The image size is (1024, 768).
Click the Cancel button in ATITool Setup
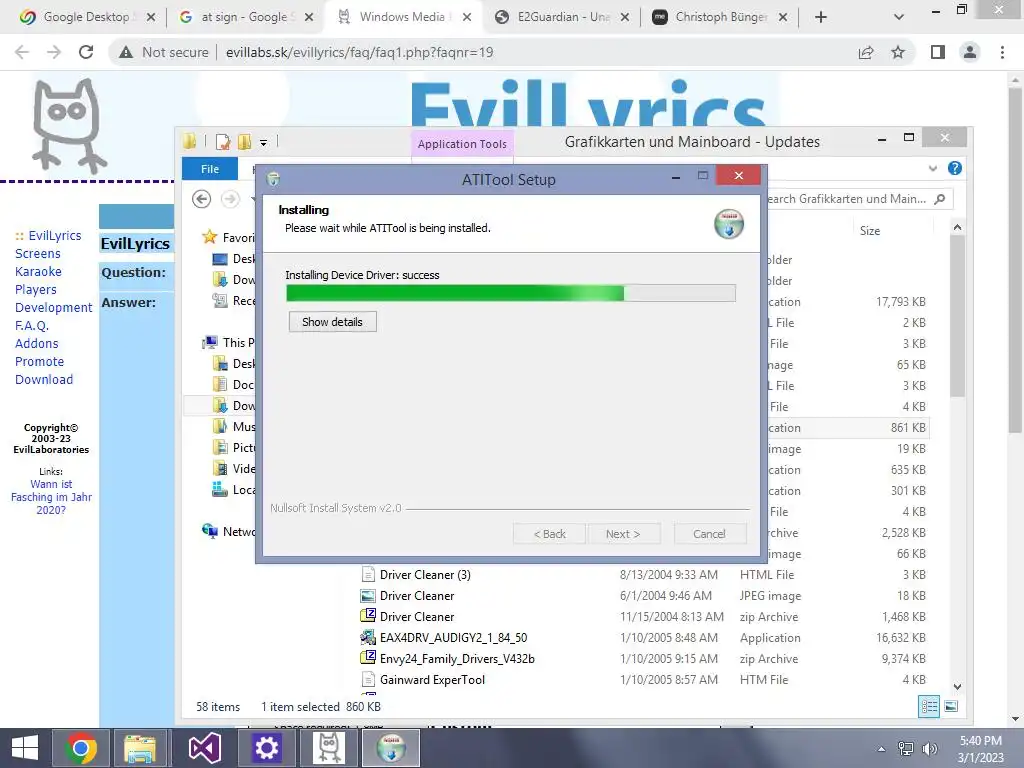tap(709, 534)
